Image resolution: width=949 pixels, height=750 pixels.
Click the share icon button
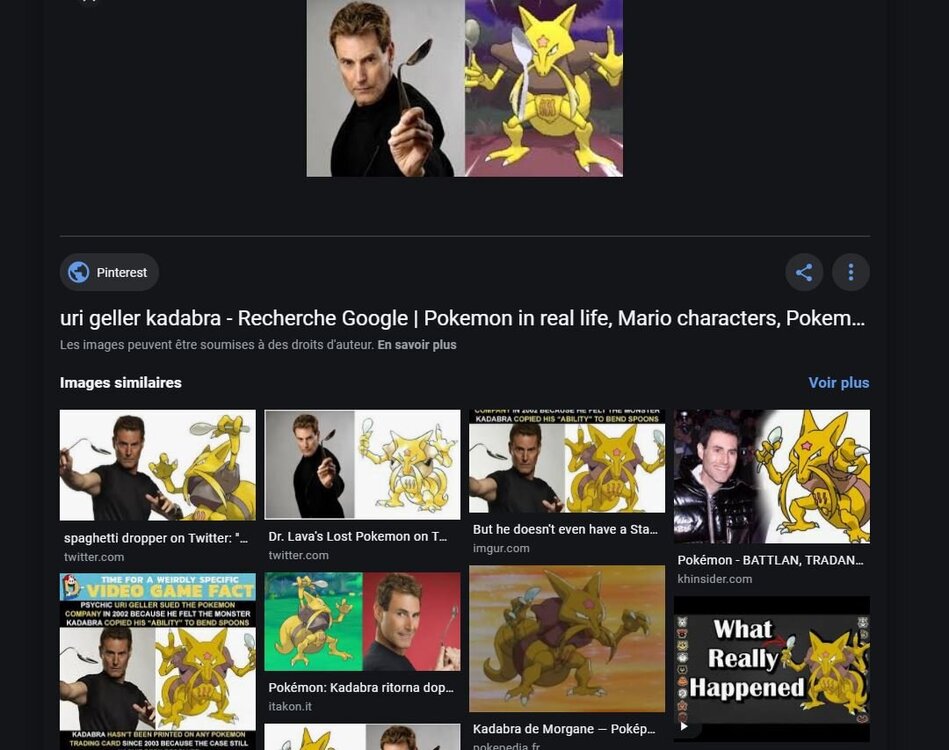coord(804,272)
